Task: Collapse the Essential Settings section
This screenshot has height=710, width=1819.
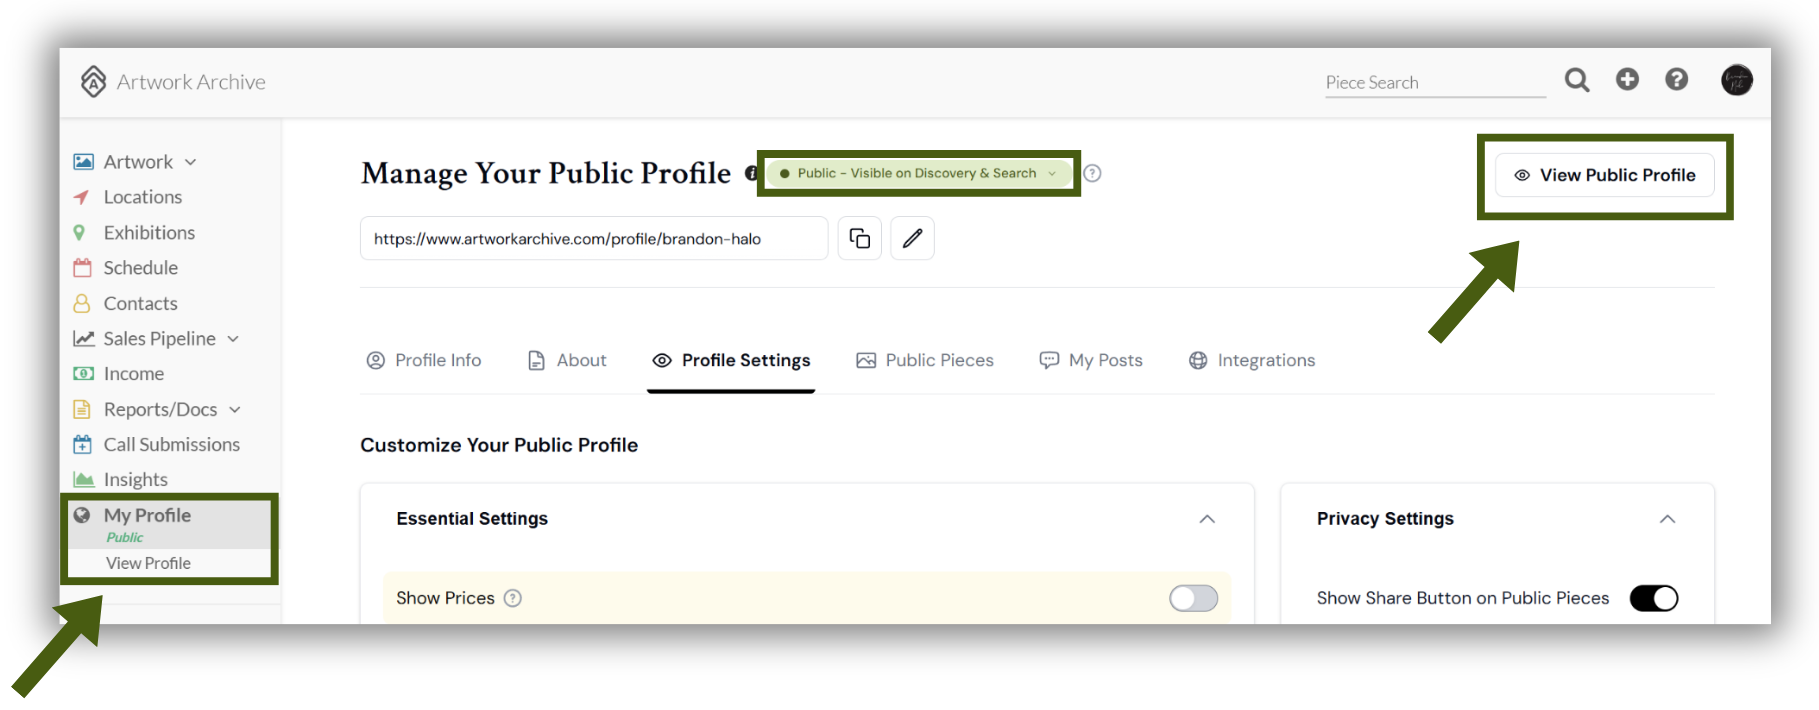Action: tap(1207, 519)
